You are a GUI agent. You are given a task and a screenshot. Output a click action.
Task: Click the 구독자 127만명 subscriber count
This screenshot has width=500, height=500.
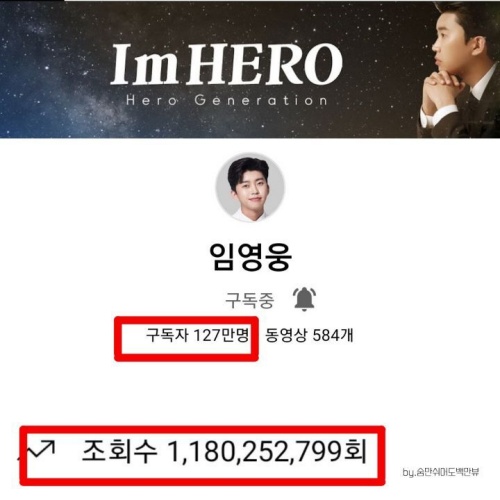198,335
